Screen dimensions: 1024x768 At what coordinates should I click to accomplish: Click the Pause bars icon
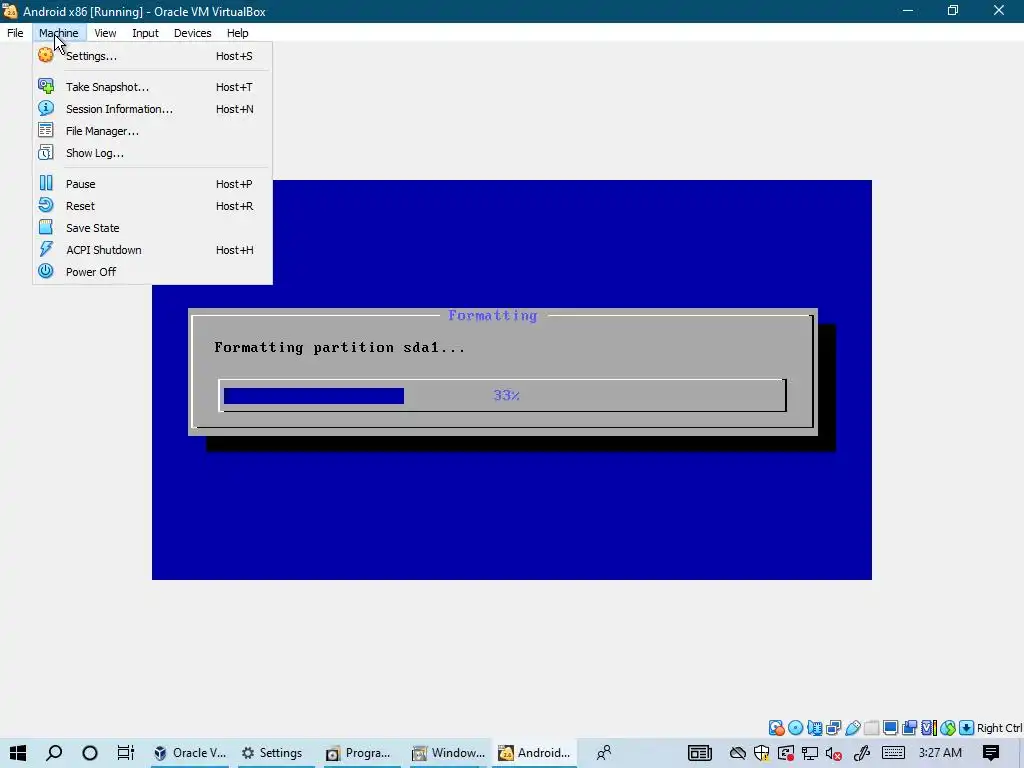coord(46,184)
